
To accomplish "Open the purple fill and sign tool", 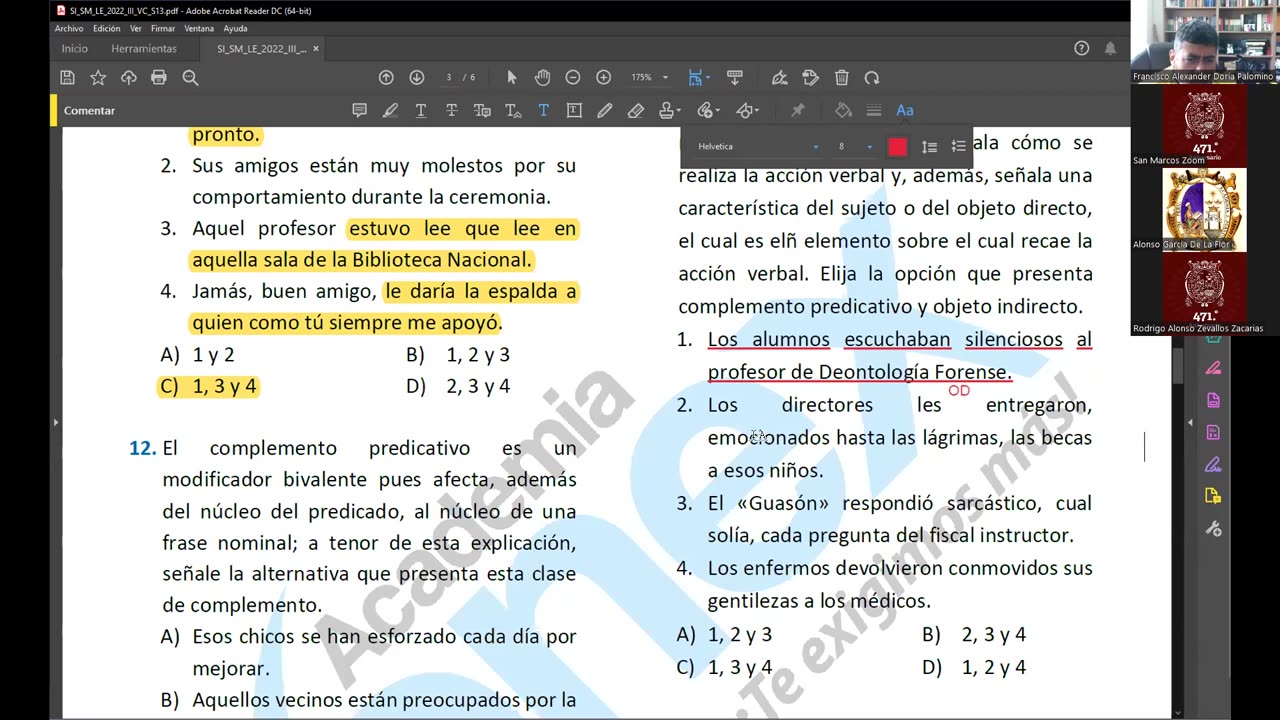I will pos(1213,464).
